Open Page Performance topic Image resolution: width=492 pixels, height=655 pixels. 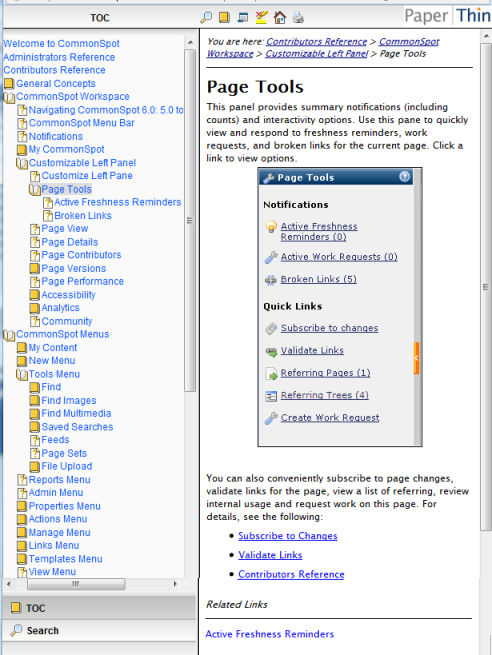pyautogui.click(x=82, y=281)
